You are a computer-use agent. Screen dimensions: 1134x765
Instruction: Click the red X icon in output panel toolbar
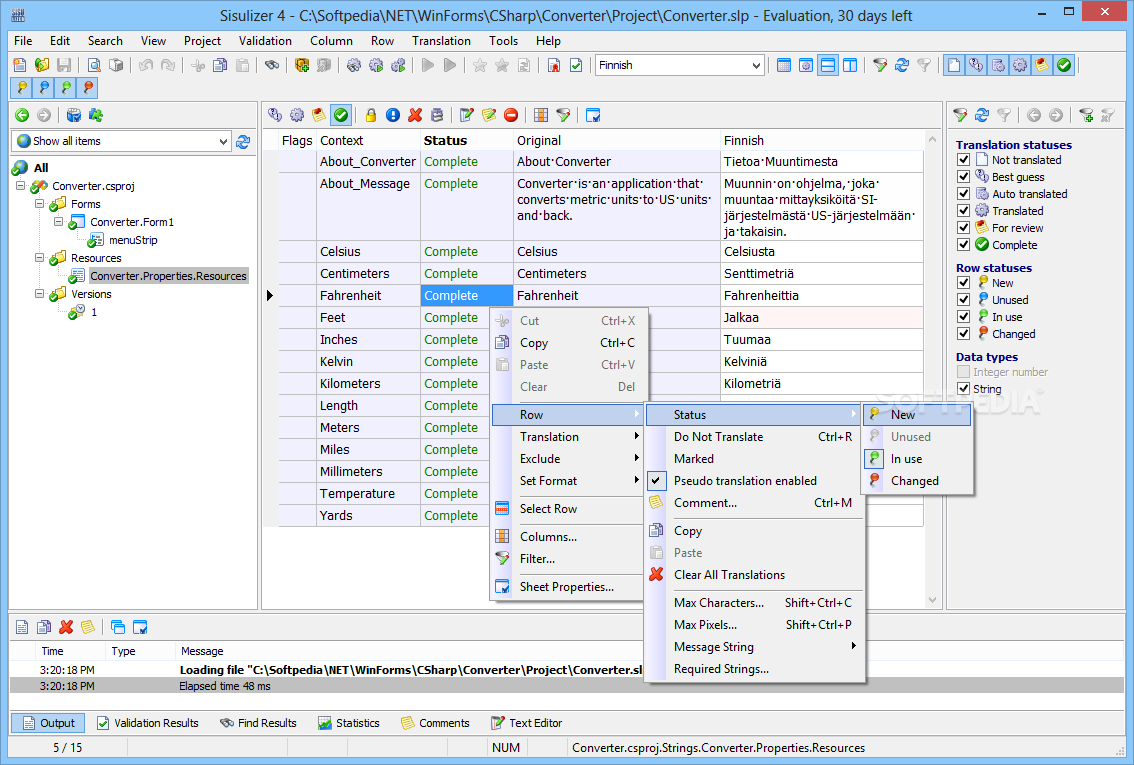point(66,627)
